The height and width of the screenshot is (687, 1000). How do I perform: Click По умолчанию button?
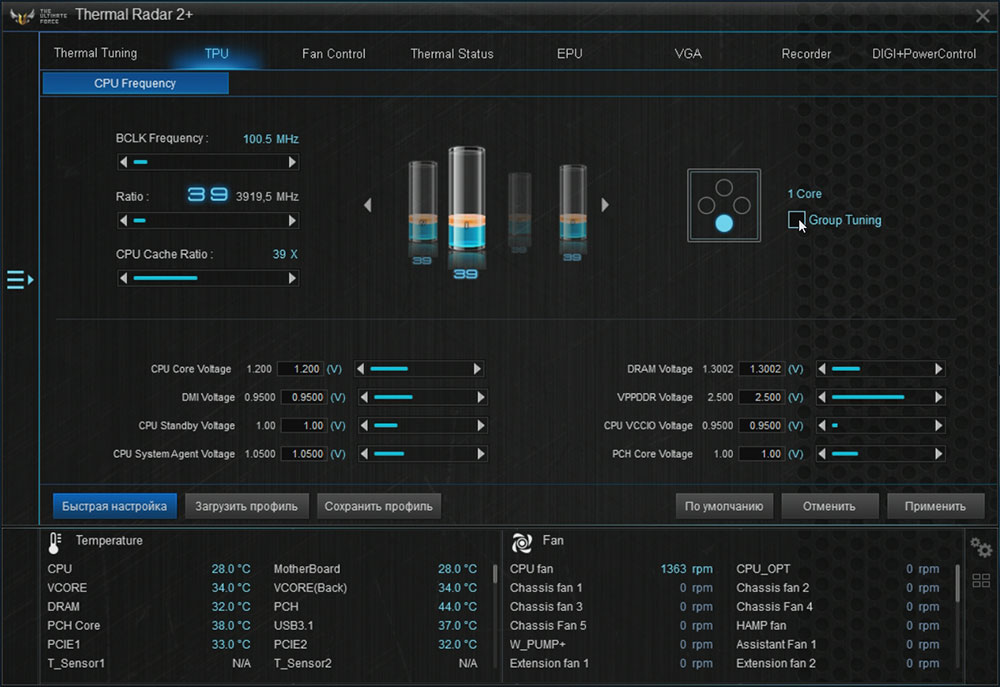[724, 506]
